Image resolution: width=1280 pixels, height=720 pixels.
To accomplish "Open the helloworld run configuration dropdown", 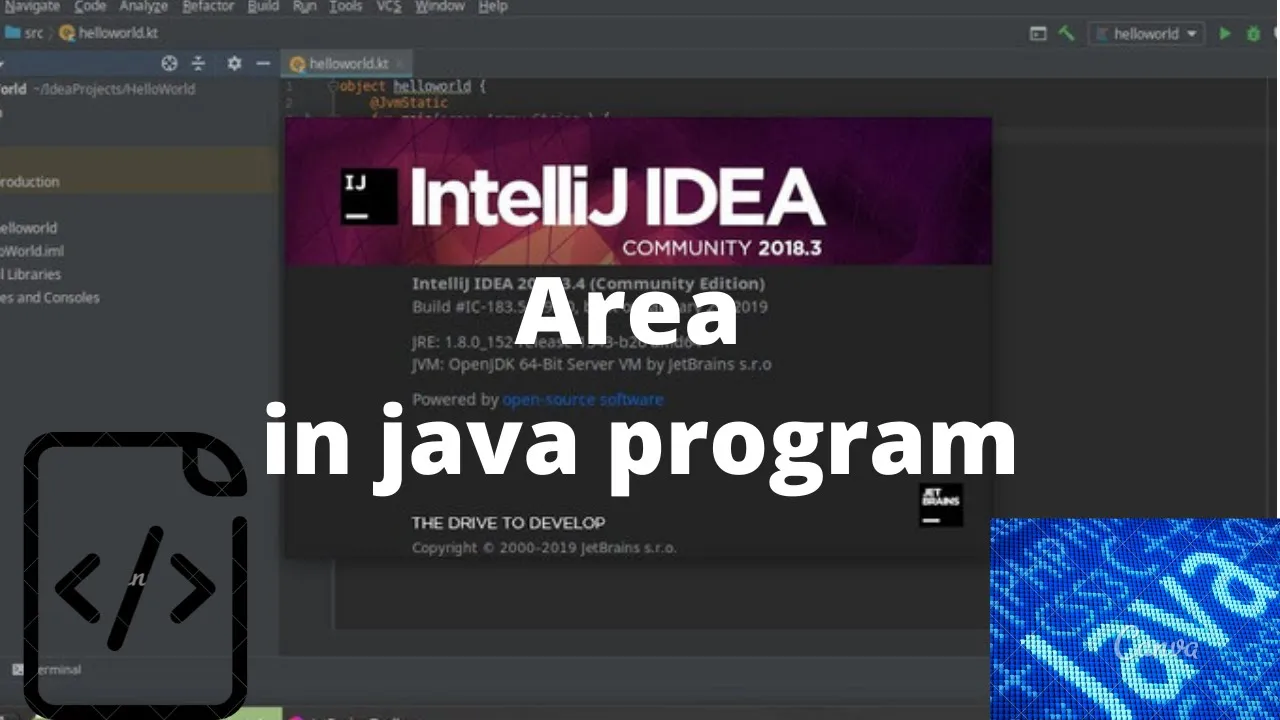I will pyautogui.click(x=1145, y=34).
